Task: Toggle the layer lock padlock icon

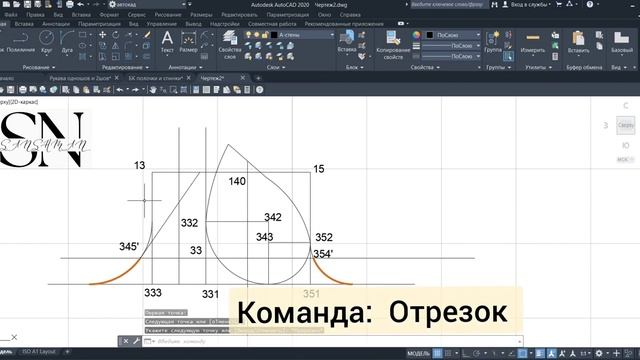Action: click(x=264, y=35)
